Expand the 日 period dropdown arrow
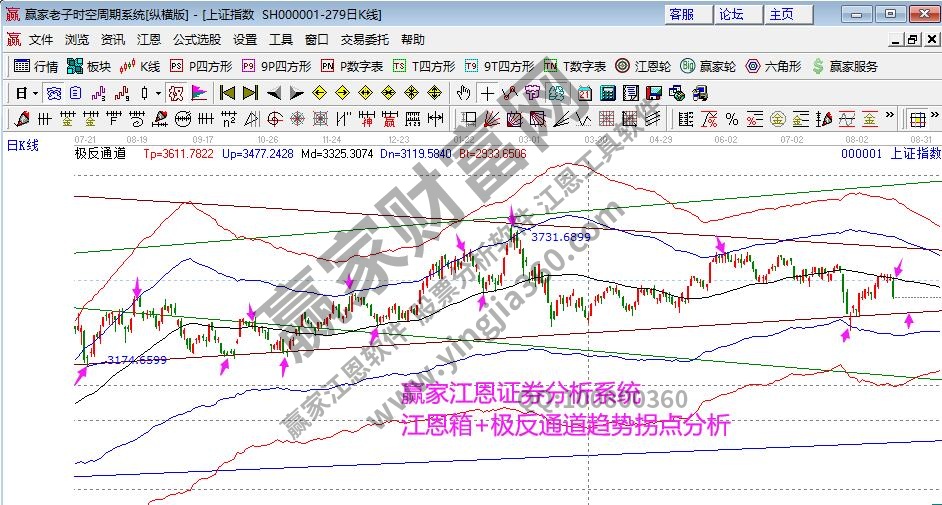Image resolution: width=942 pixels, height=505 pixels. click(x=35, y=93)
